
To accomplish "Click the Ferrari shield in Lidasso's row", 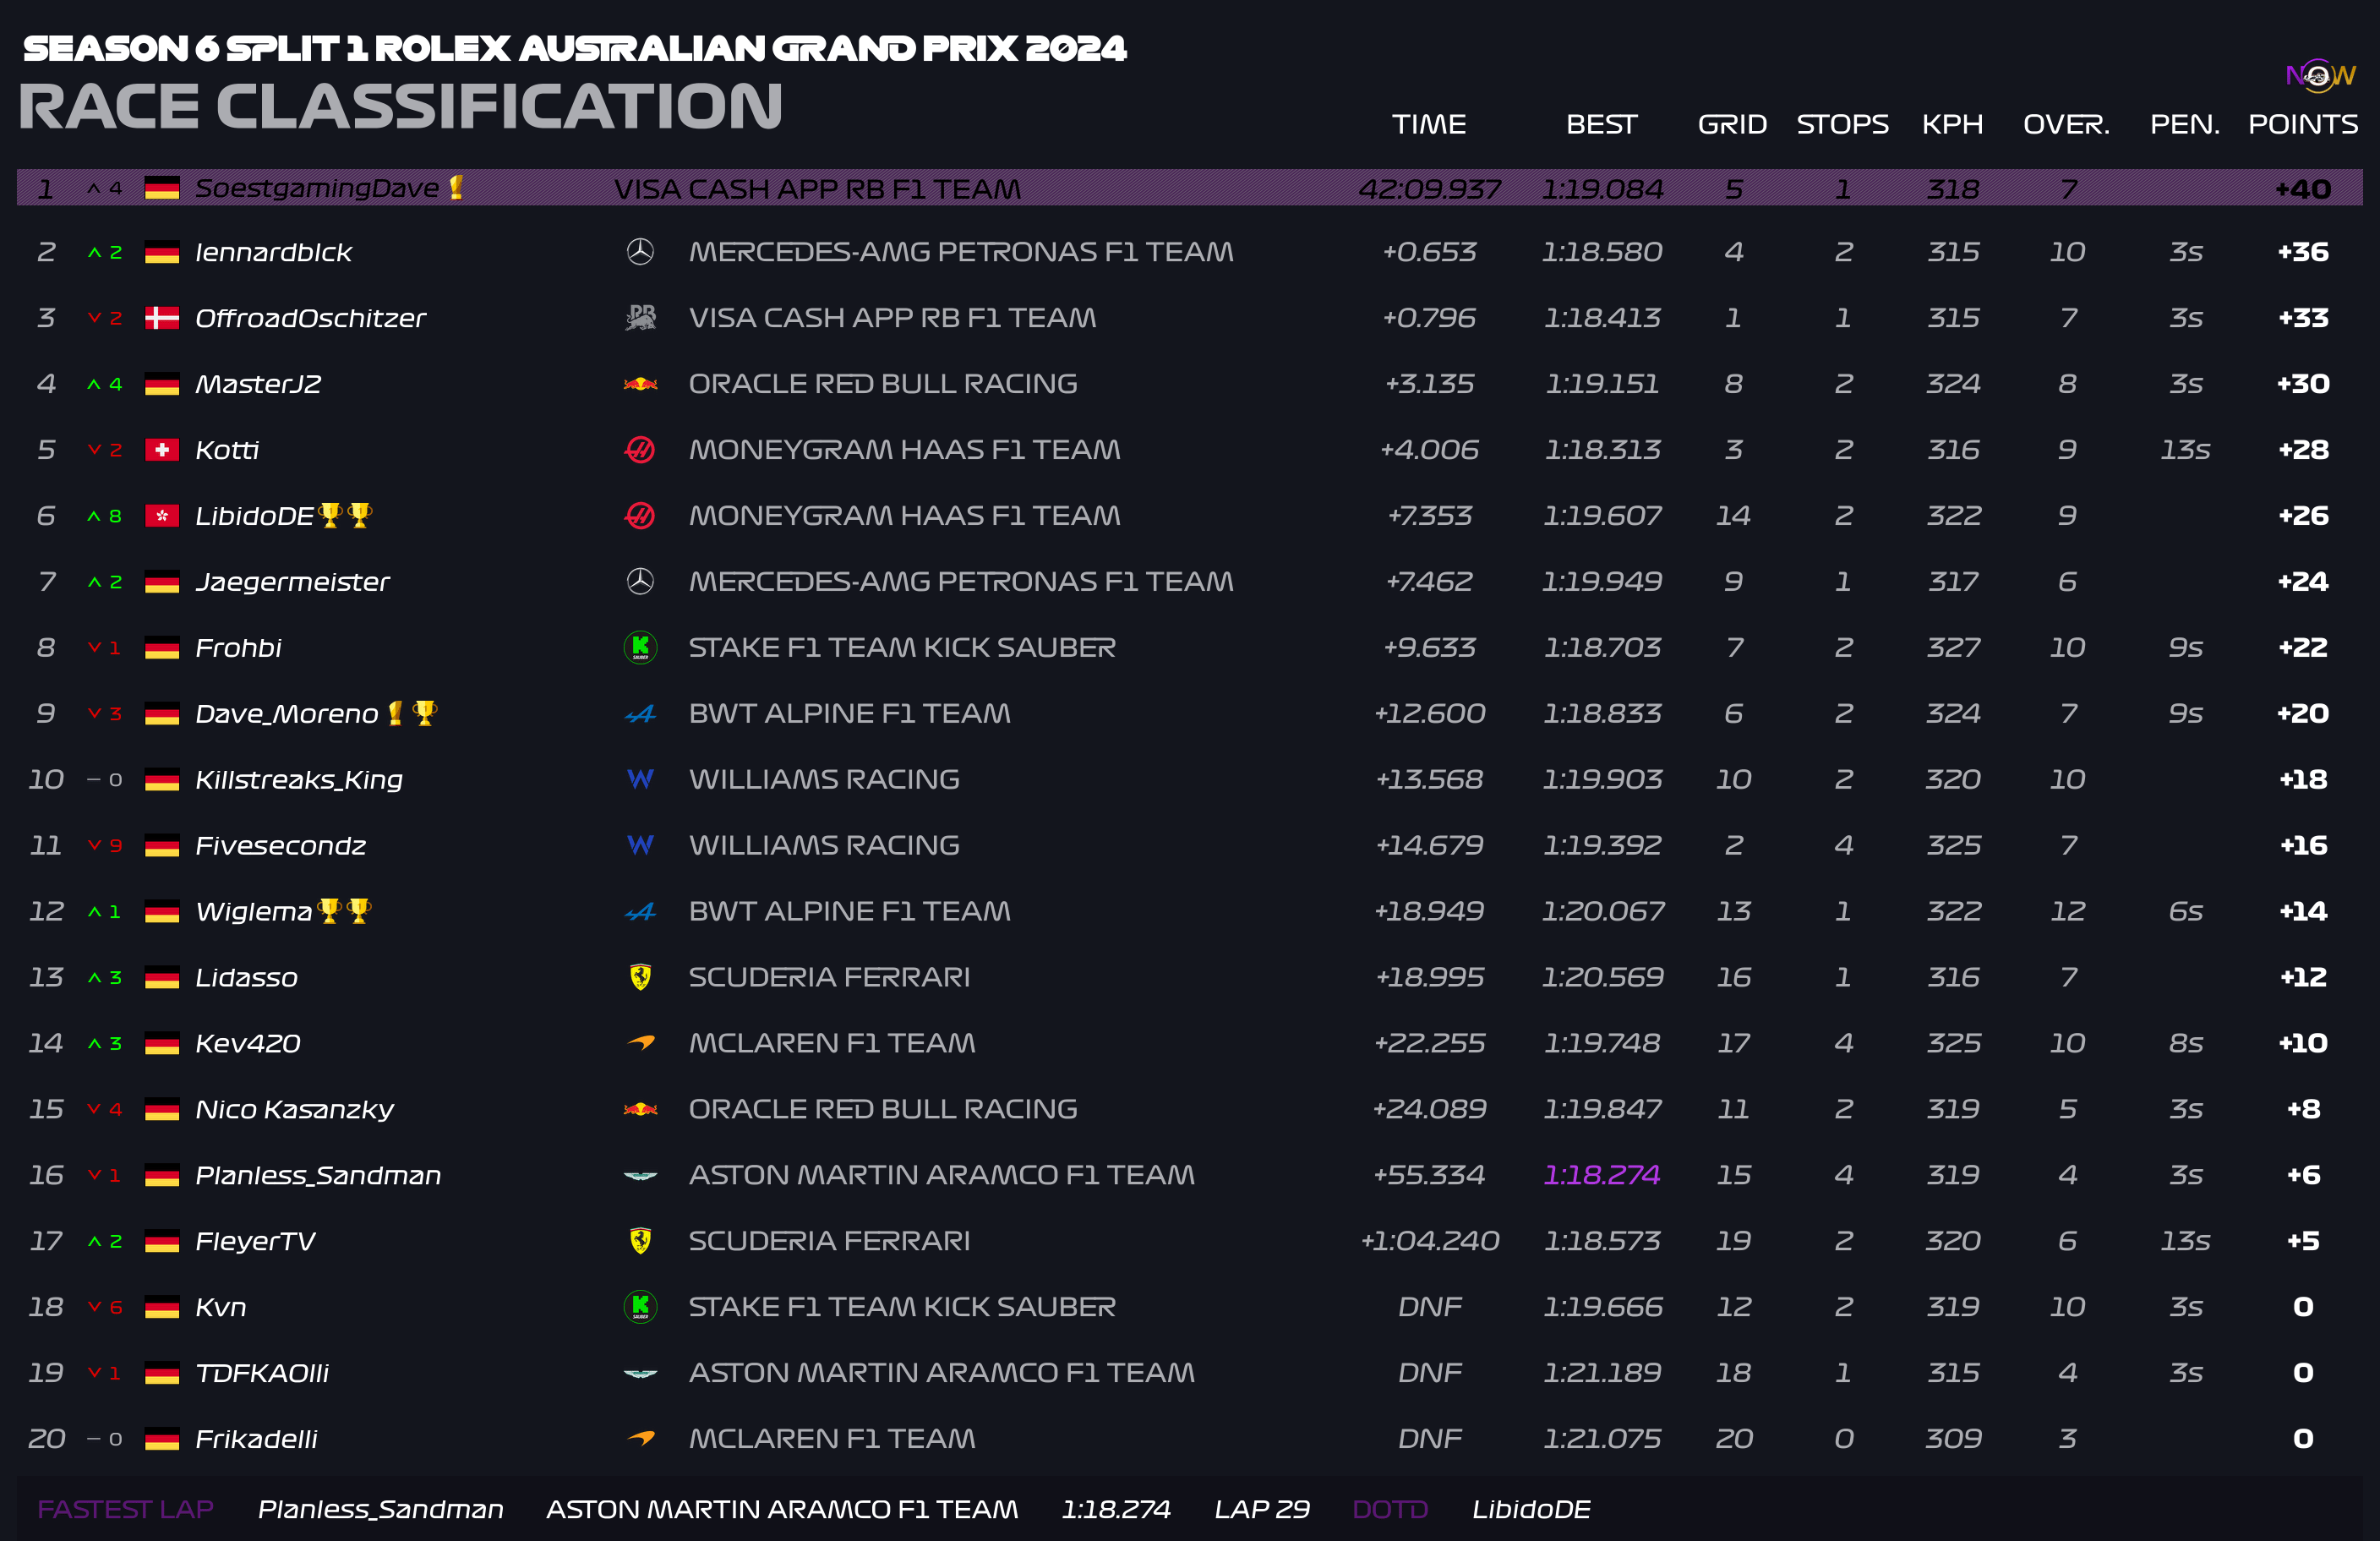I will click(x=640, y=977).
